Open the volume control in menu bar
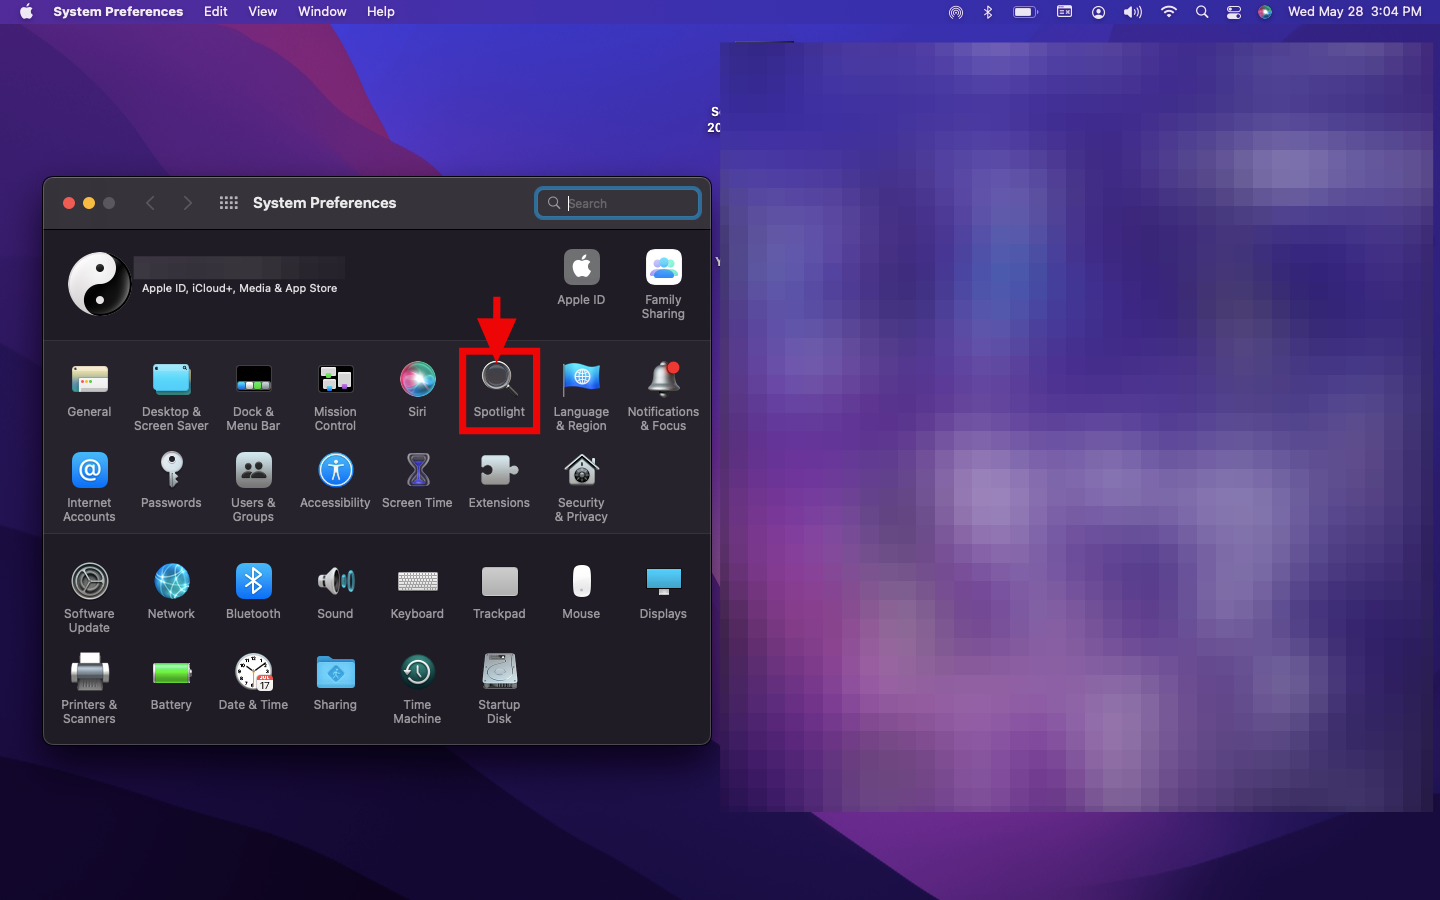The width and height of the screenshot is (1440, 900). (x=1132, y=12)
